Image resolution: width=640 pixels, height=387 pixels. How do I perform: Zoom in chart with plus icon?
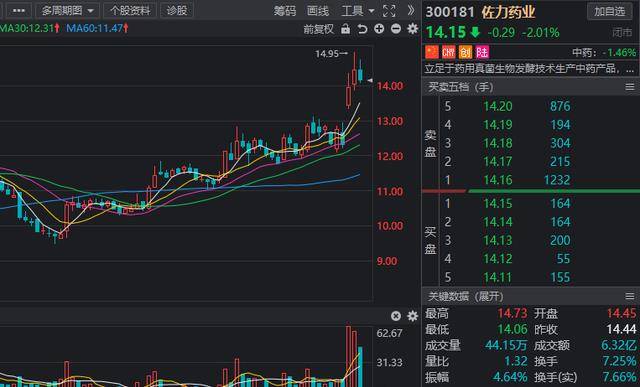click(379, 29)
